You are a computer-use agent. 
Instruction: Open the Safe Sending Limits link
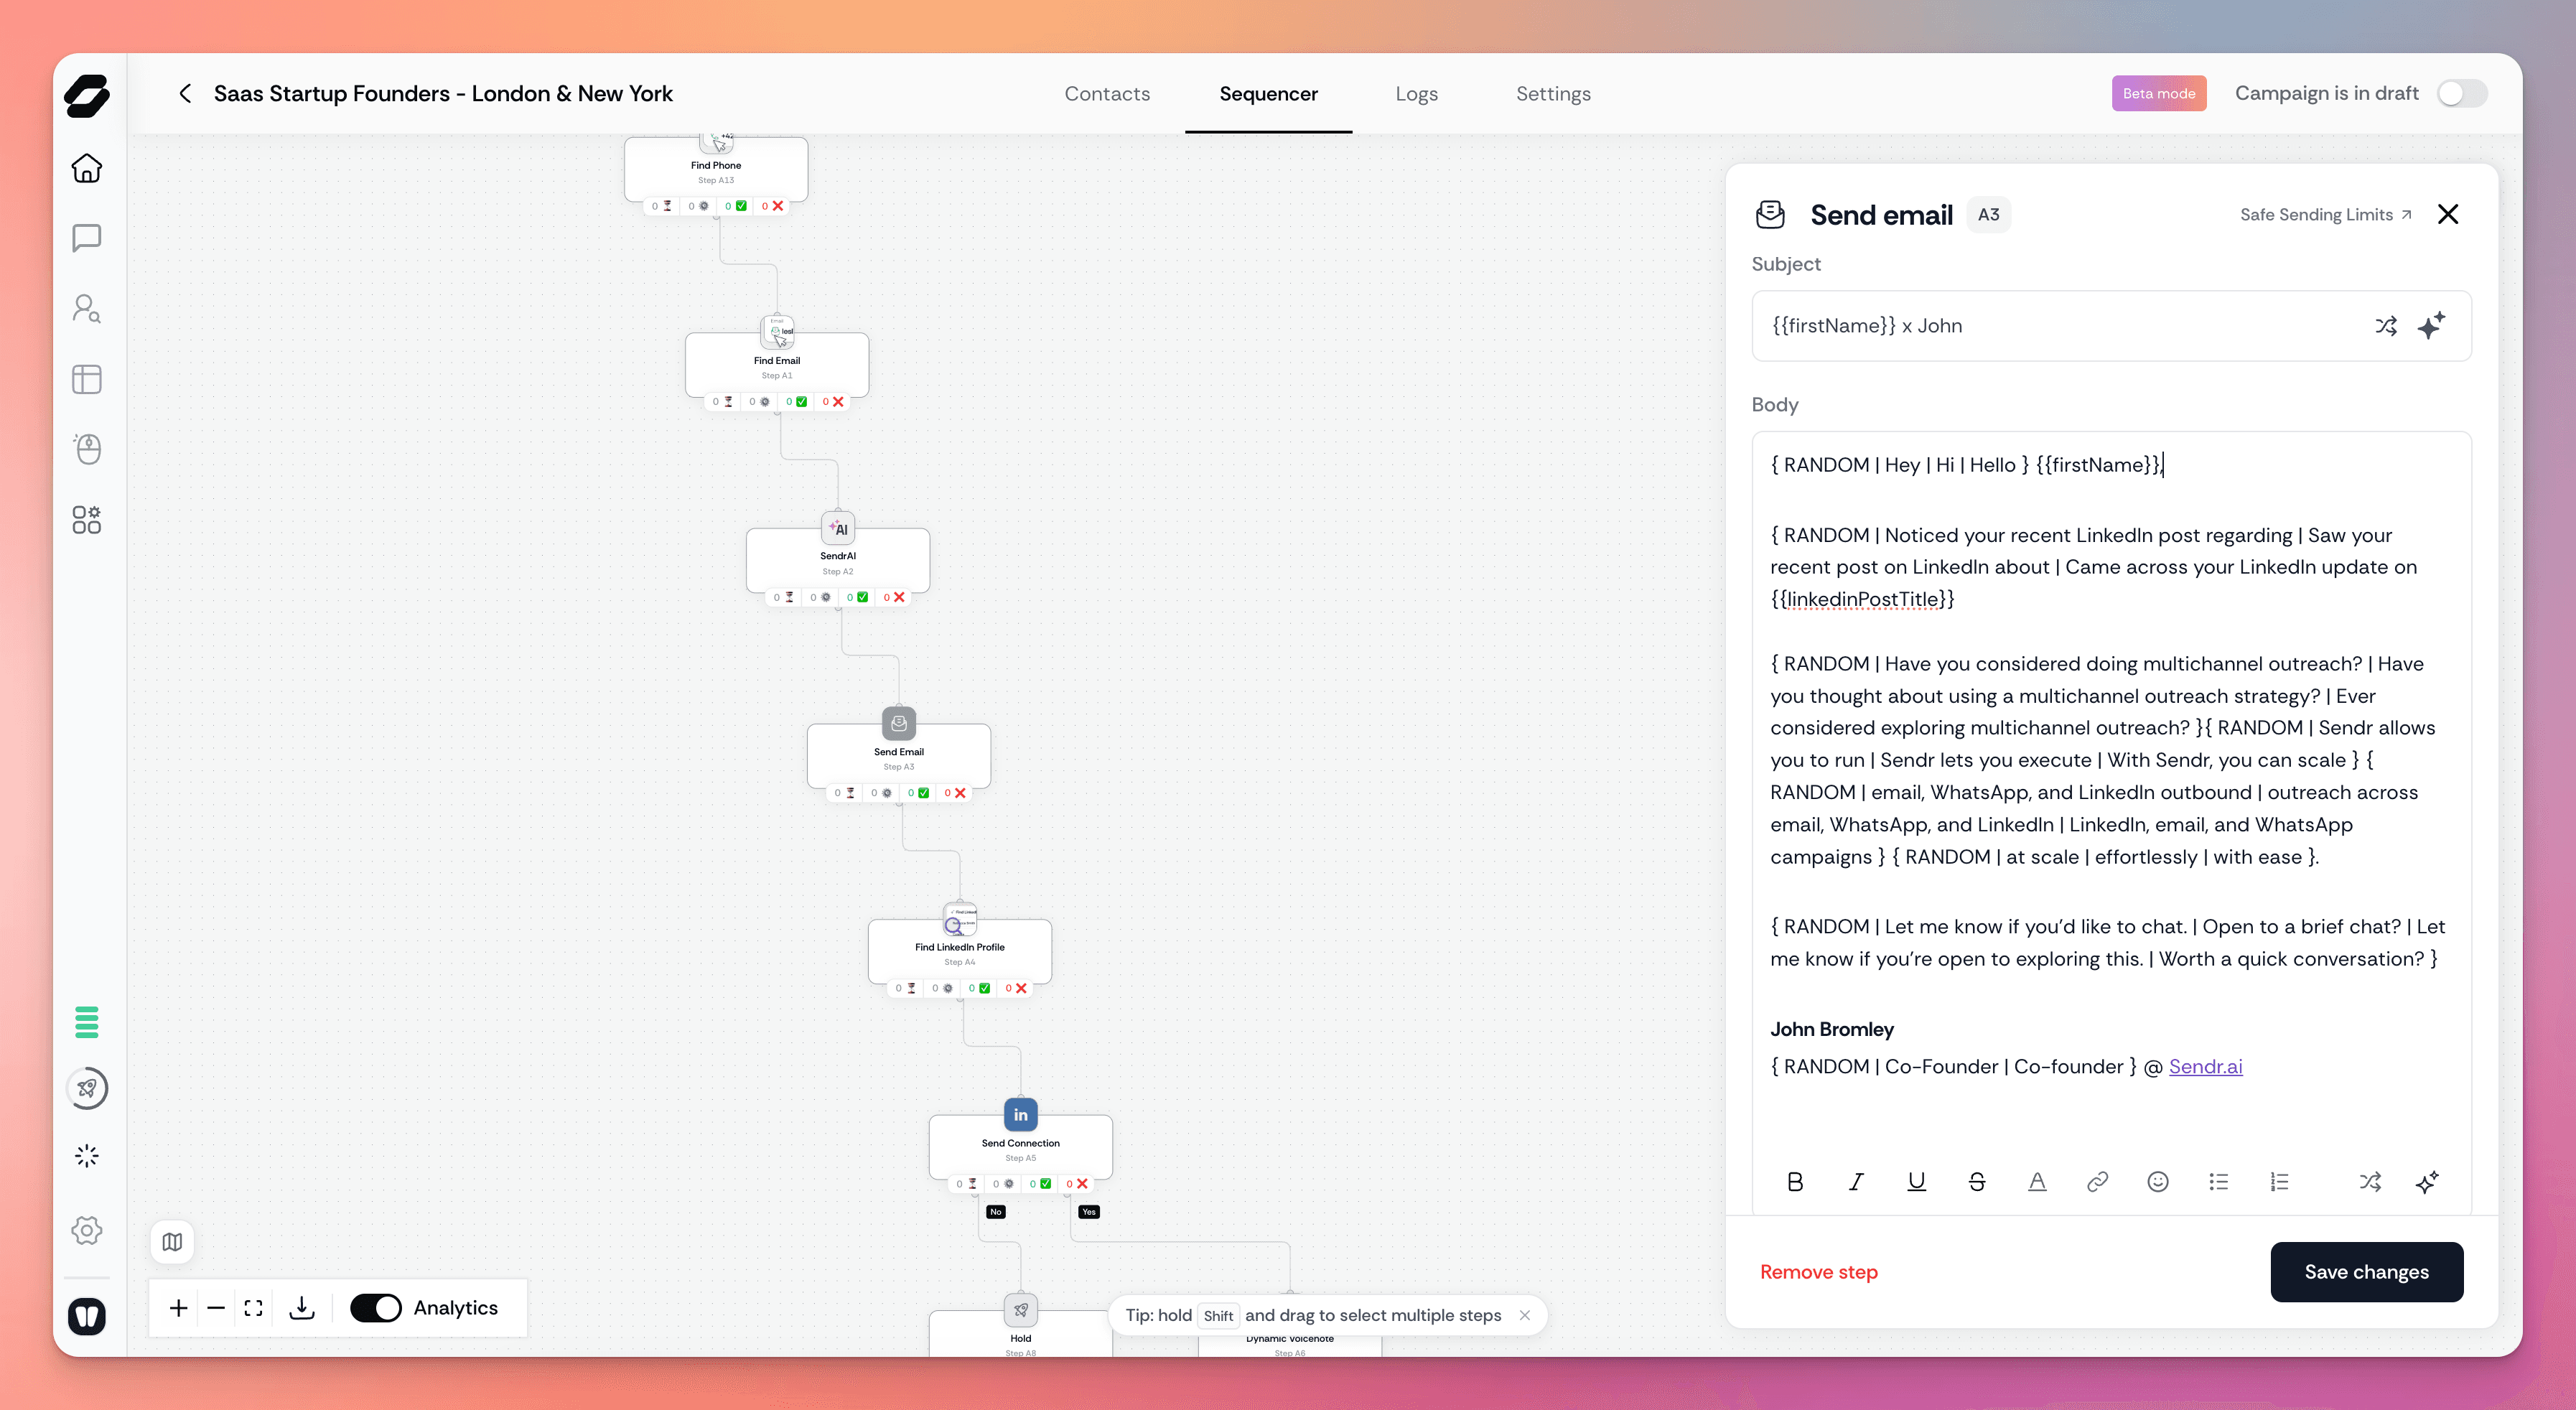click(x=2325, y=214)
